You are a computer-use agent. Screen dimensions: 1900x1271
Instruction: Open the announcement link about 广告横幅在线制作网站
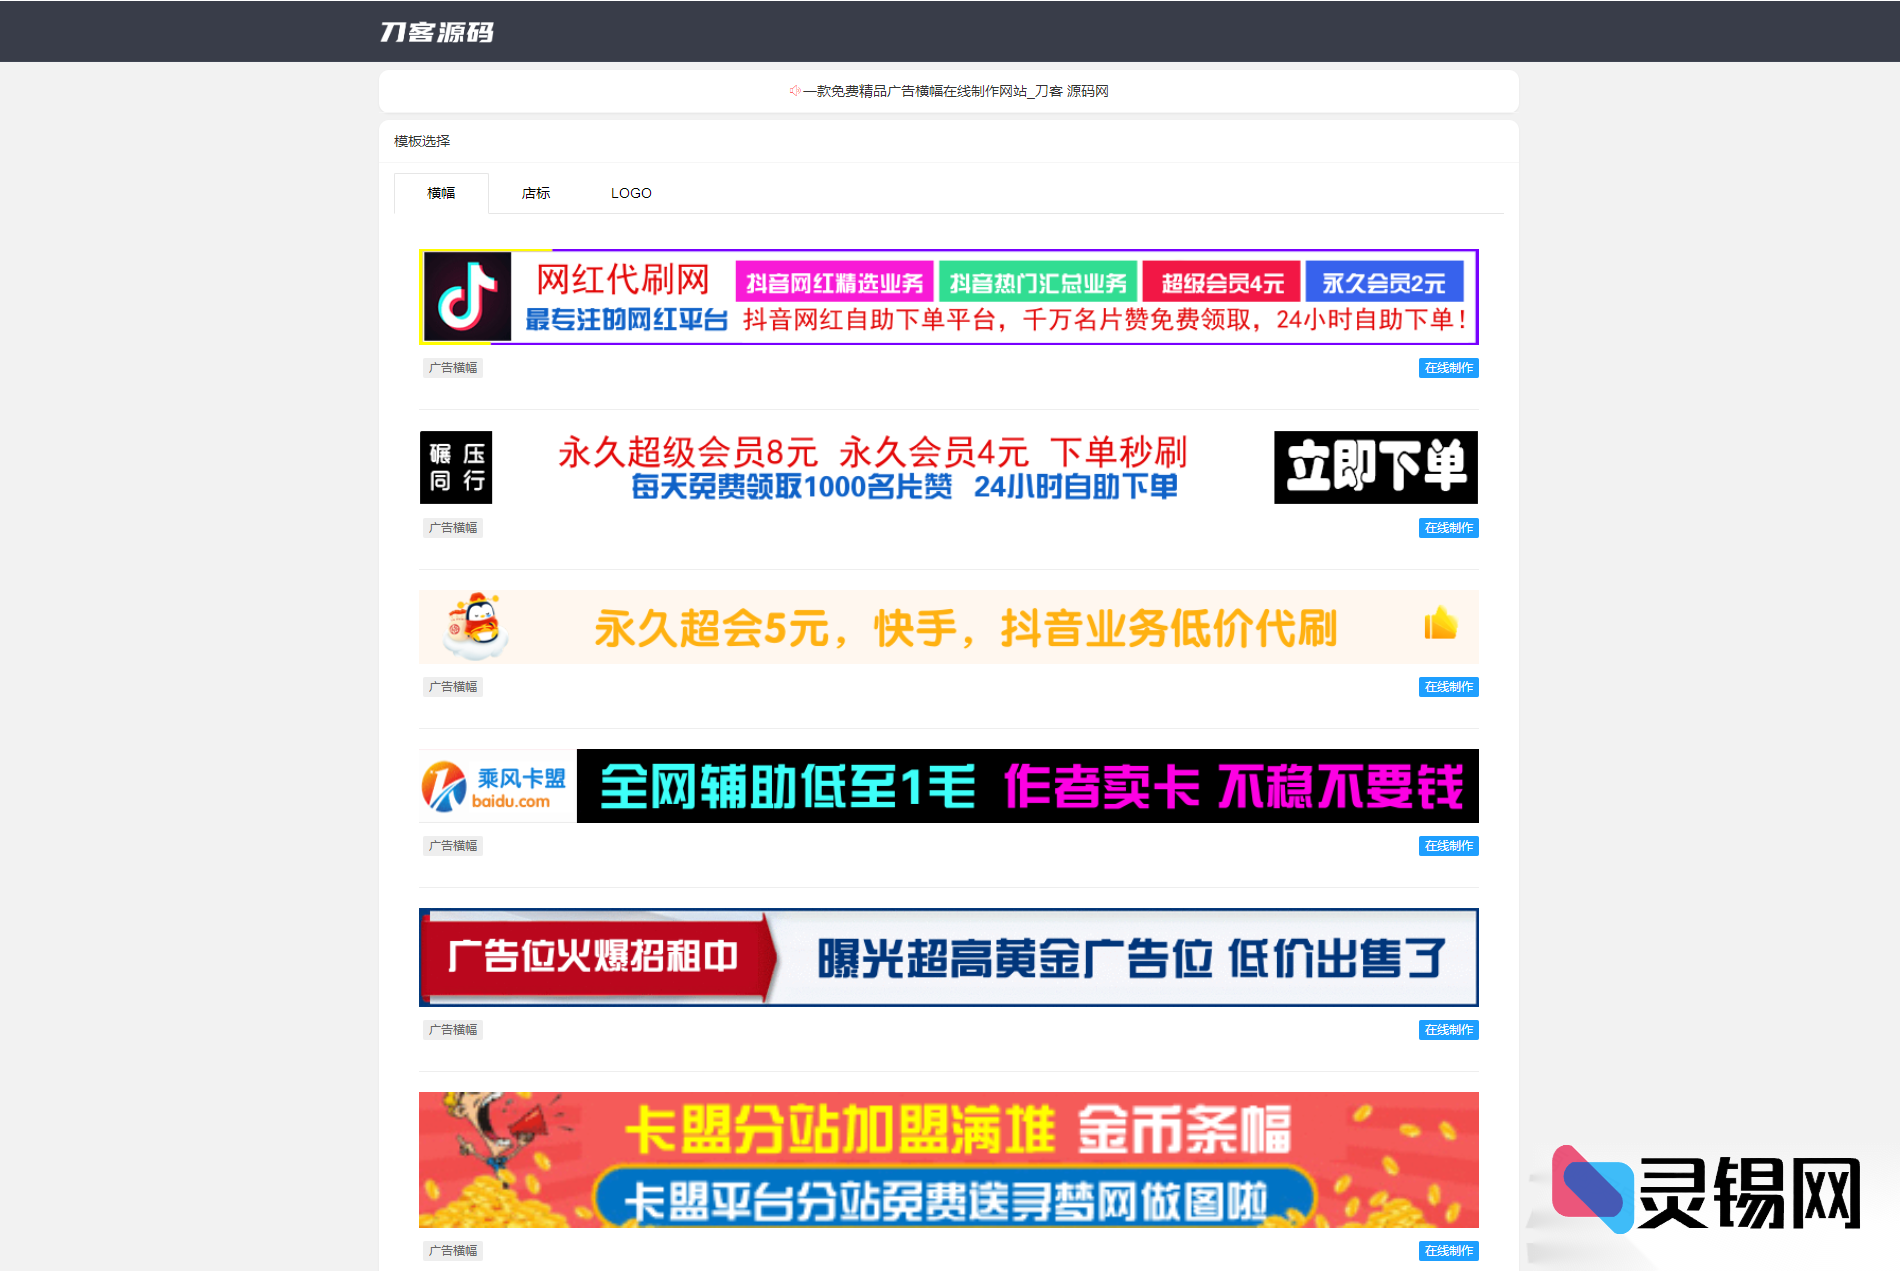(955, 91)
